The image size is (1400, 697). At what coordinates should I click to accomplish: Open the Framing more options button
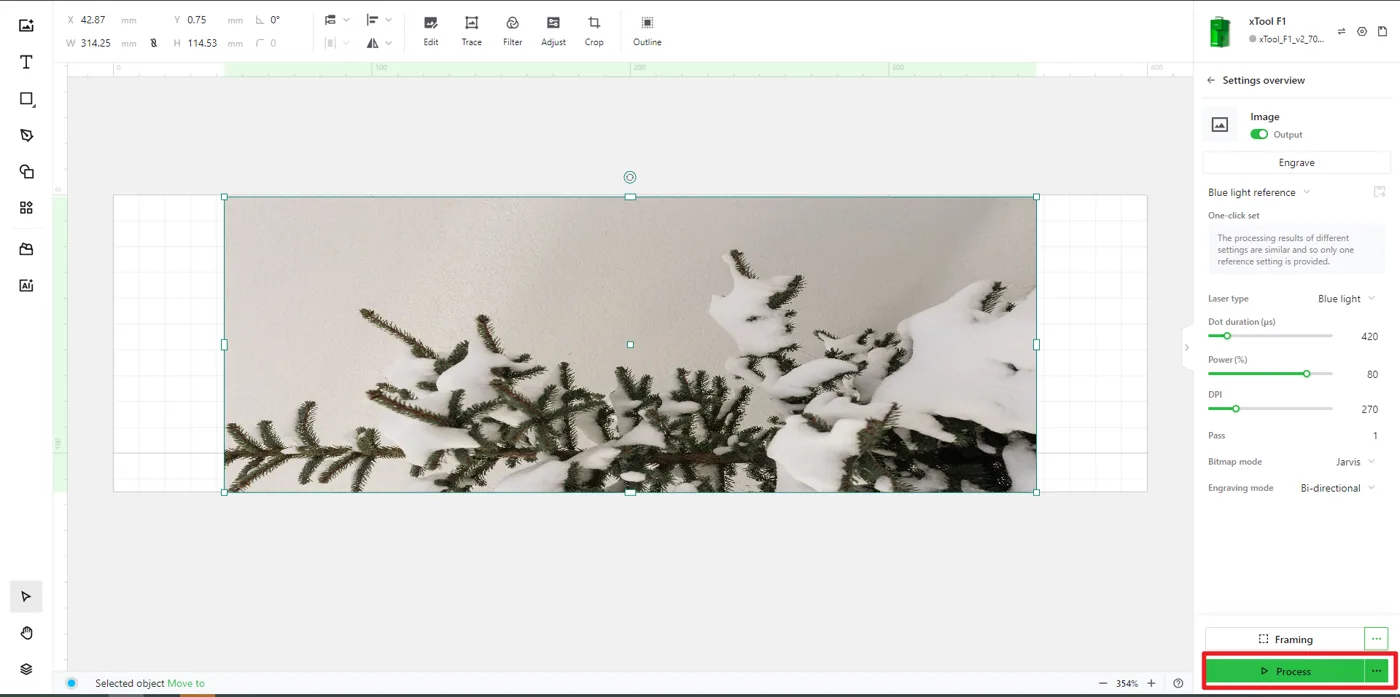click(1376, 639)
